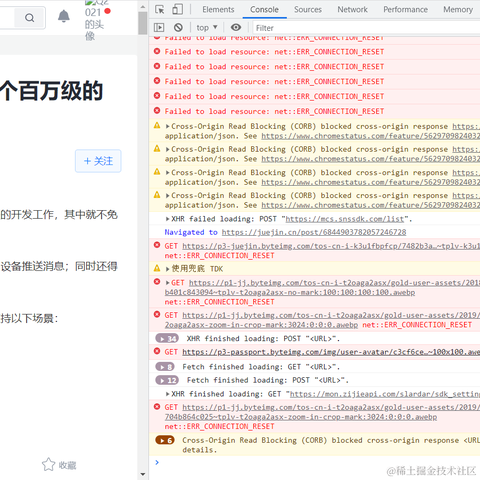Screen dimensions: 480x480
Task: Expand the GET gold-user-assets/2018 error
Action: [x=168, y=283]
